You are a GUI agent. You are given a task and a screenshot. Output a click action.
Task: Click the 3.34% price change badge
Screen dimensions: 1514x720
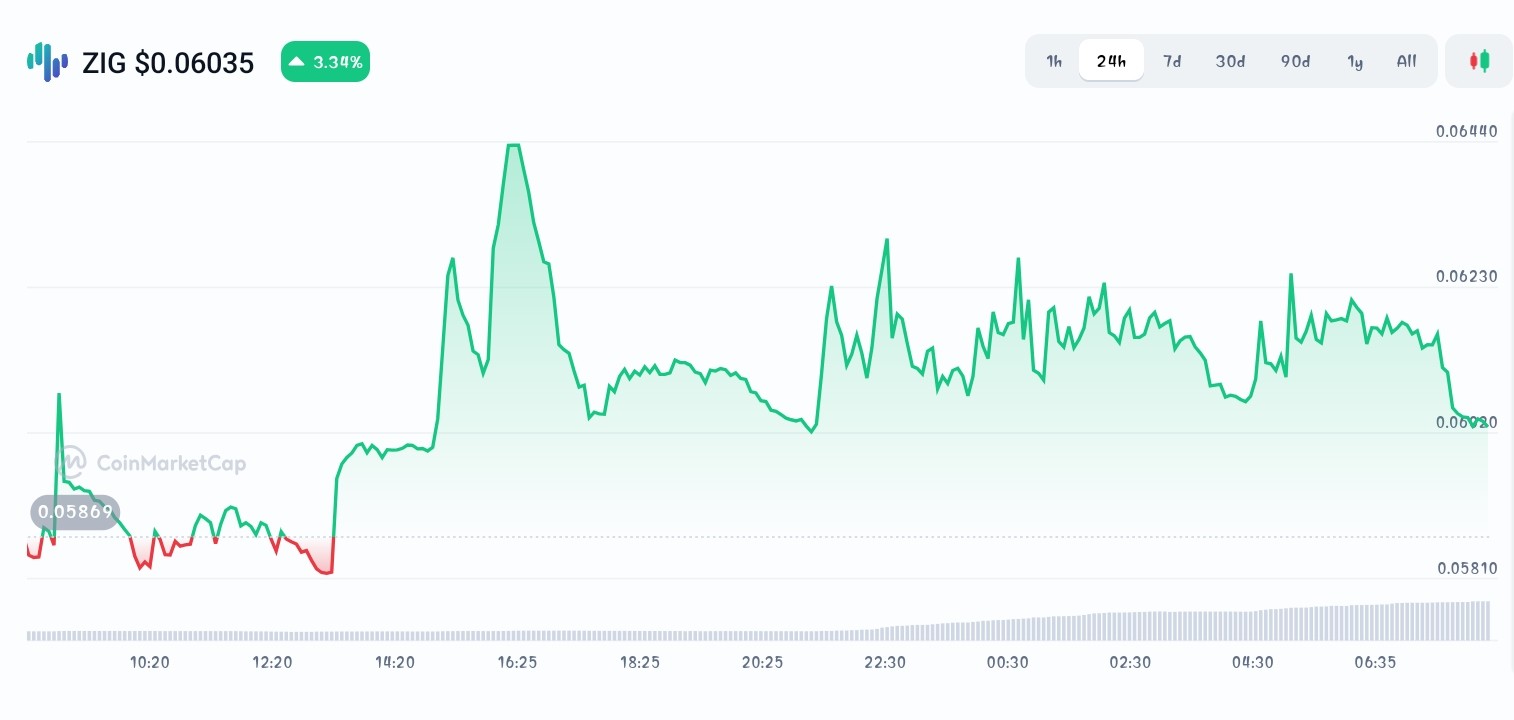coord(325,62)
